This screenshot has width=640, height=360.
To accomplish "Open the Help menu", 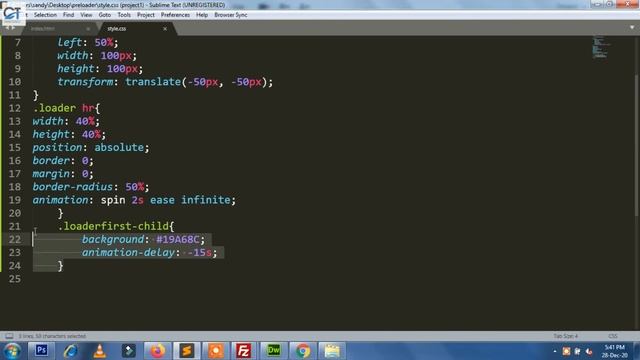I will pyautogui.click(x=202, y=15).
